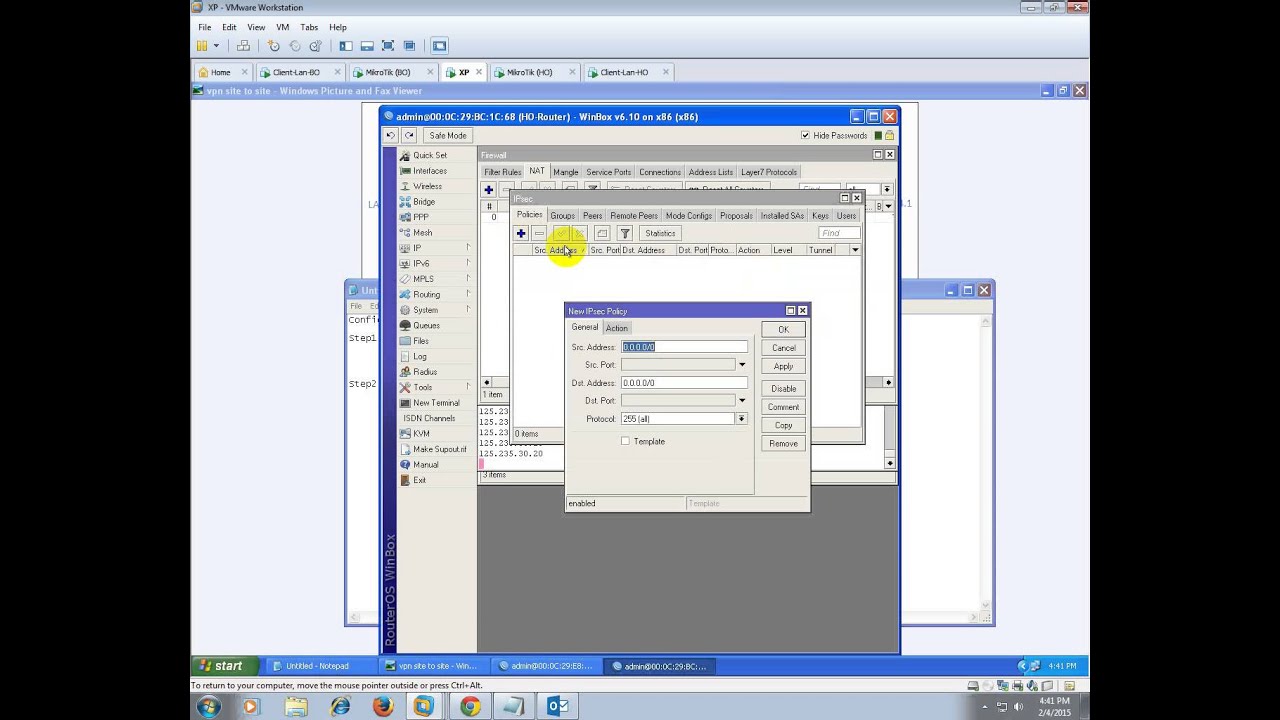This screenshot has height=720, width=1280.
Task: Click the Statistics button in IPsec
Action: 659,233
